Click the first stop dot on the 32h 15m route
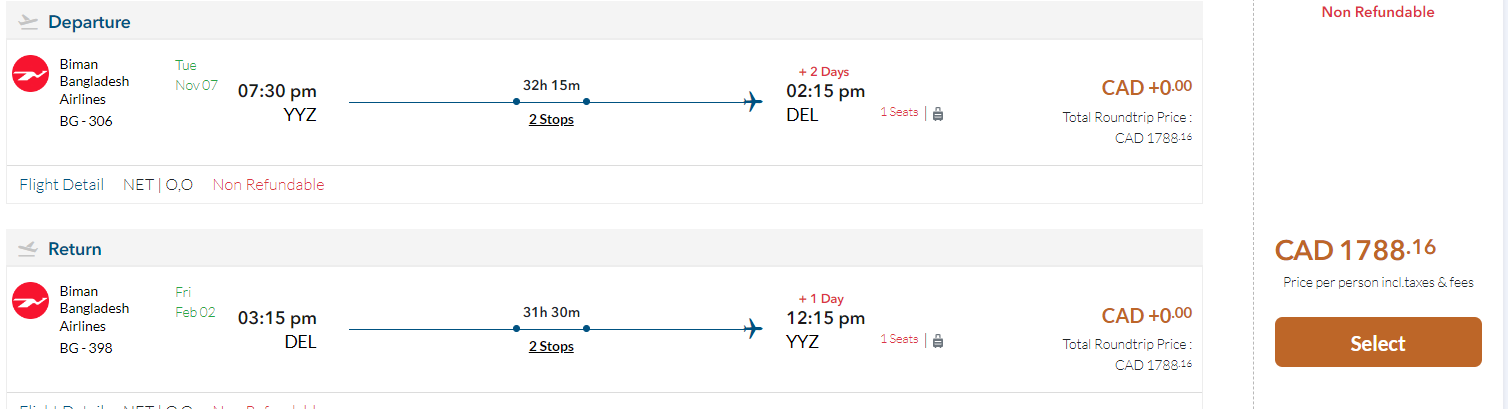 [516, 102]
